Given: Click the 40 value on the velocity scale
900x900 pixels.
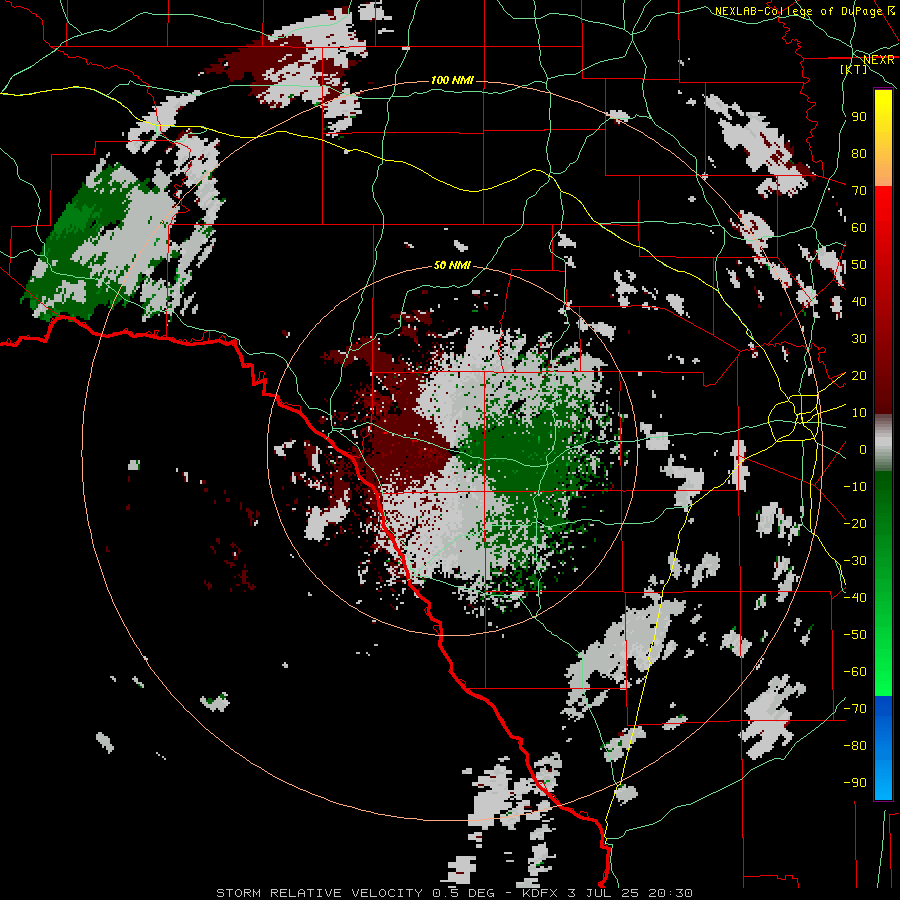Looking at the screenshot, I should coord(859,301).
